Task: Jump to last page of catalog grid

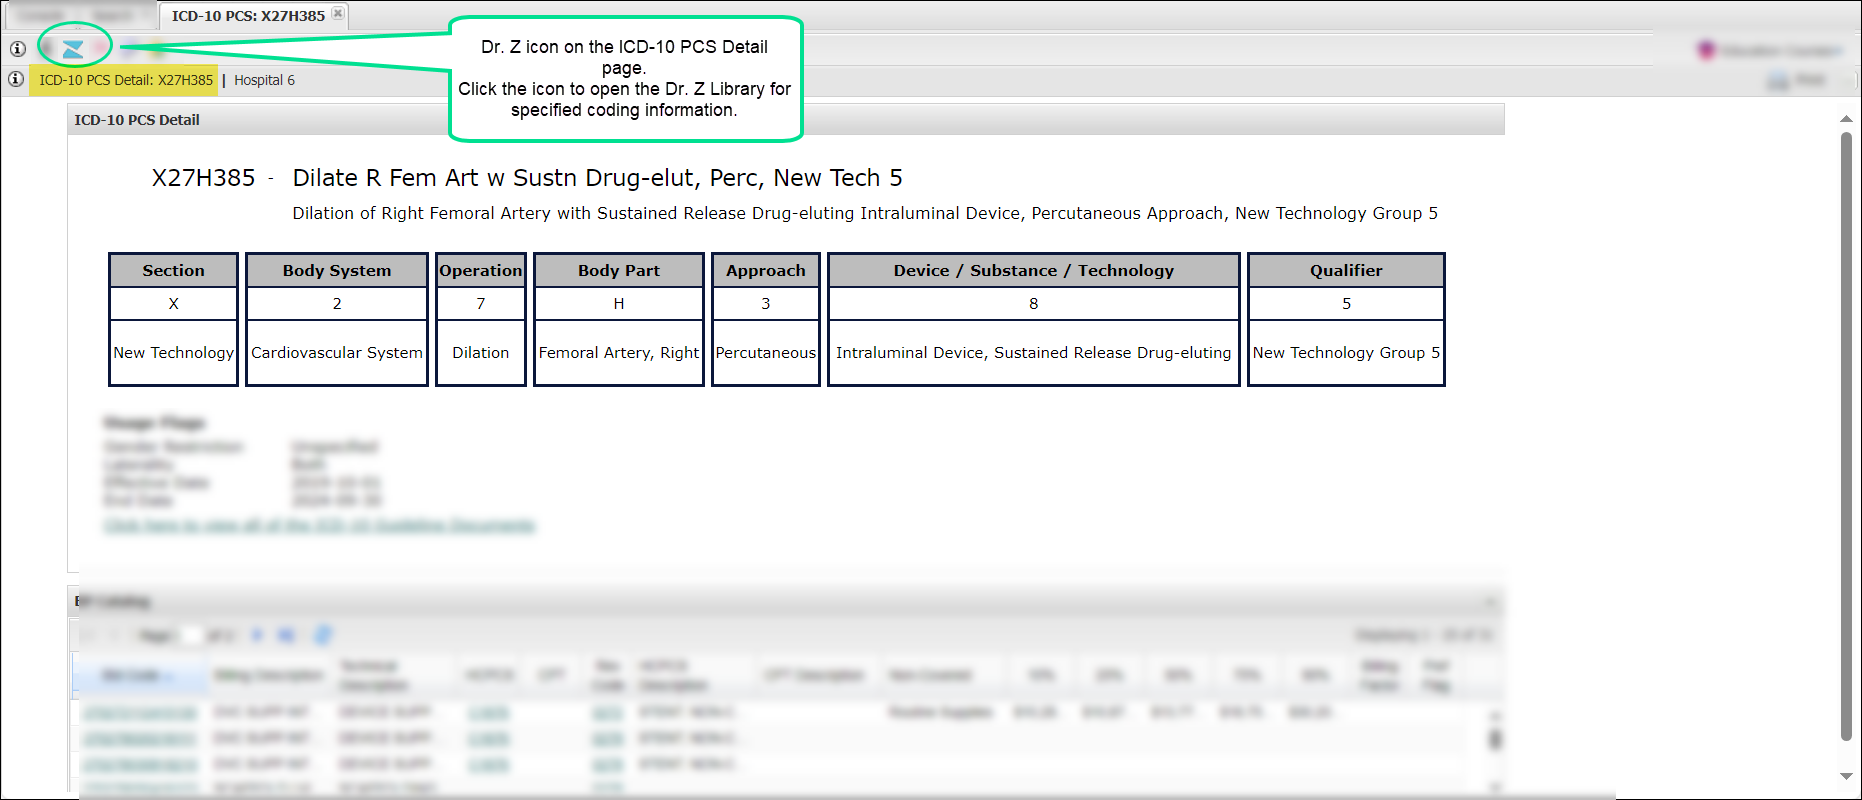Action: (x=286, y=635)
